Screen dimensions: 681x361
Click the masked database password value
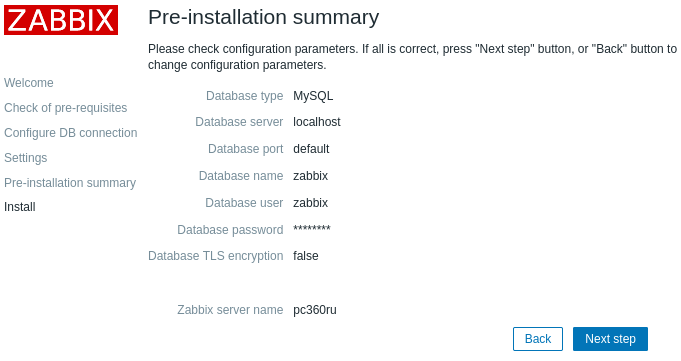(x=312, y=229)
